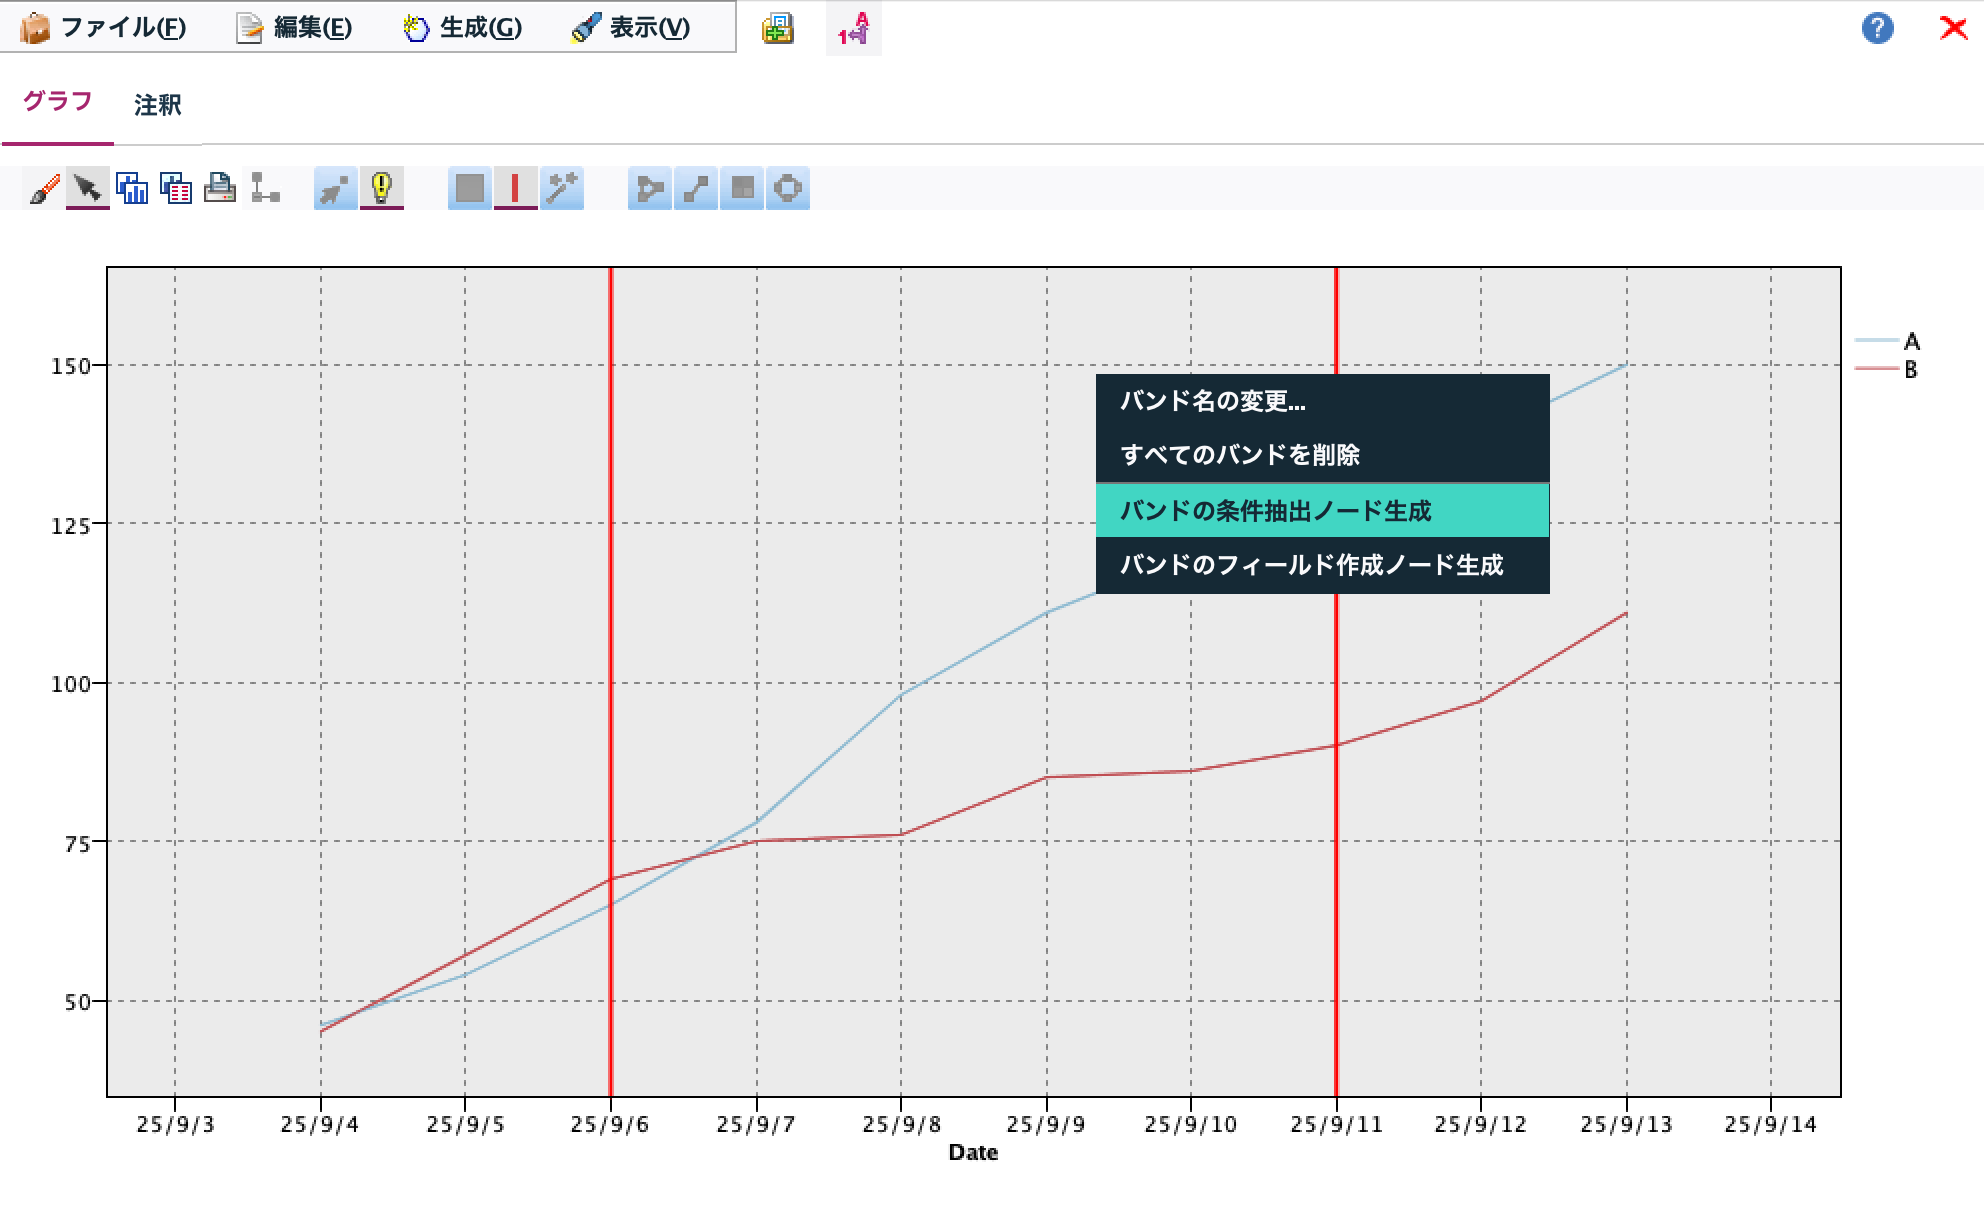
Task: Toggle vertical band definition mode
Action: click(513, 188)
